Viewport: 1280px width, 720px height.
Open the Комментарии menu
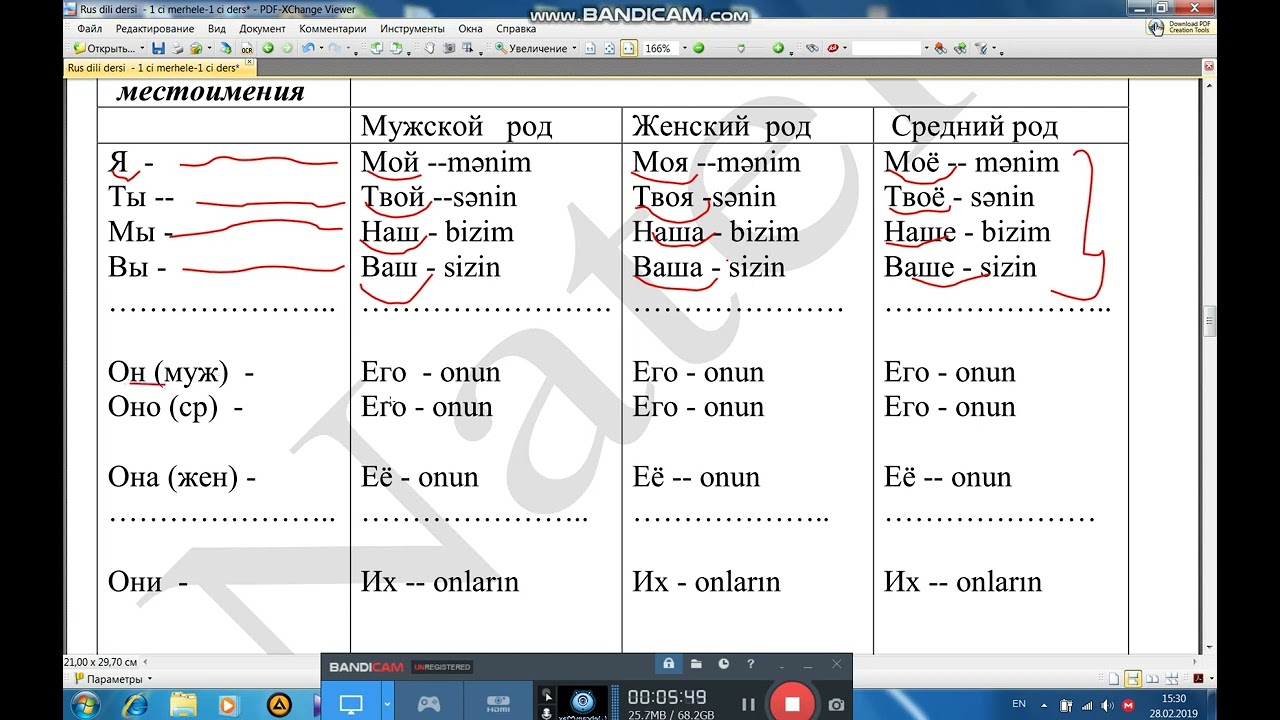[333, 29]
